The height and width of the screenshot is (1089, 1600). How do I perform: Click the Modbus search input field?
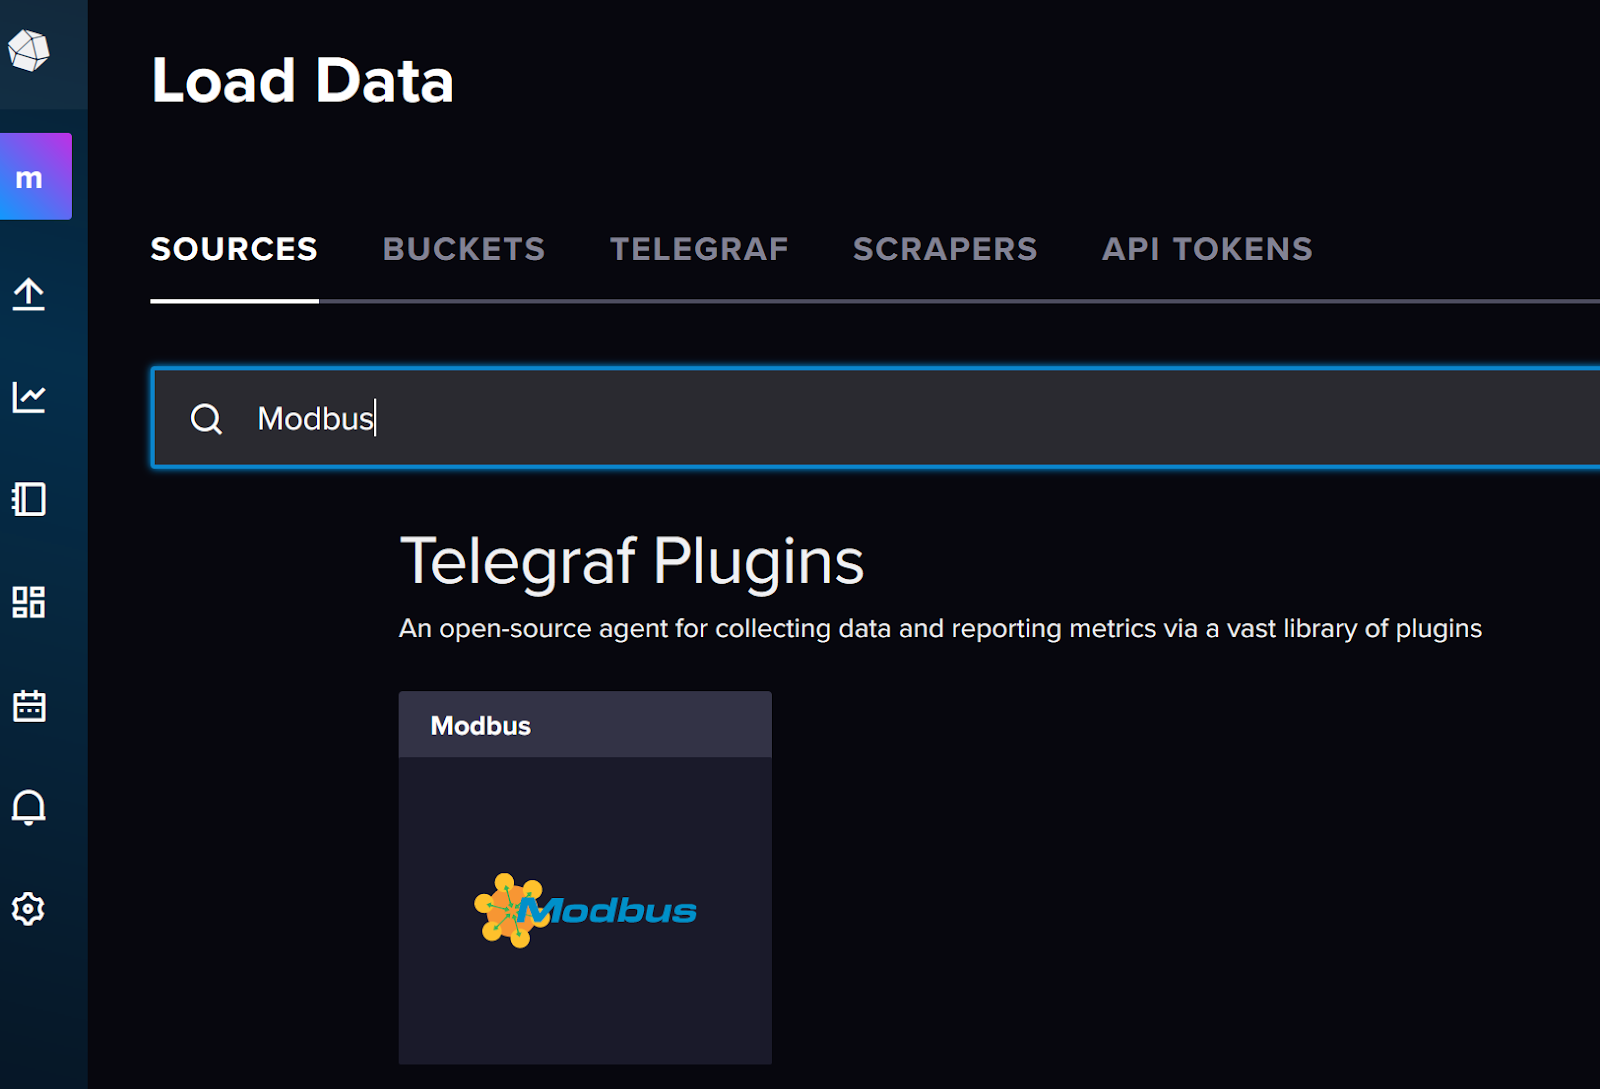876,418
